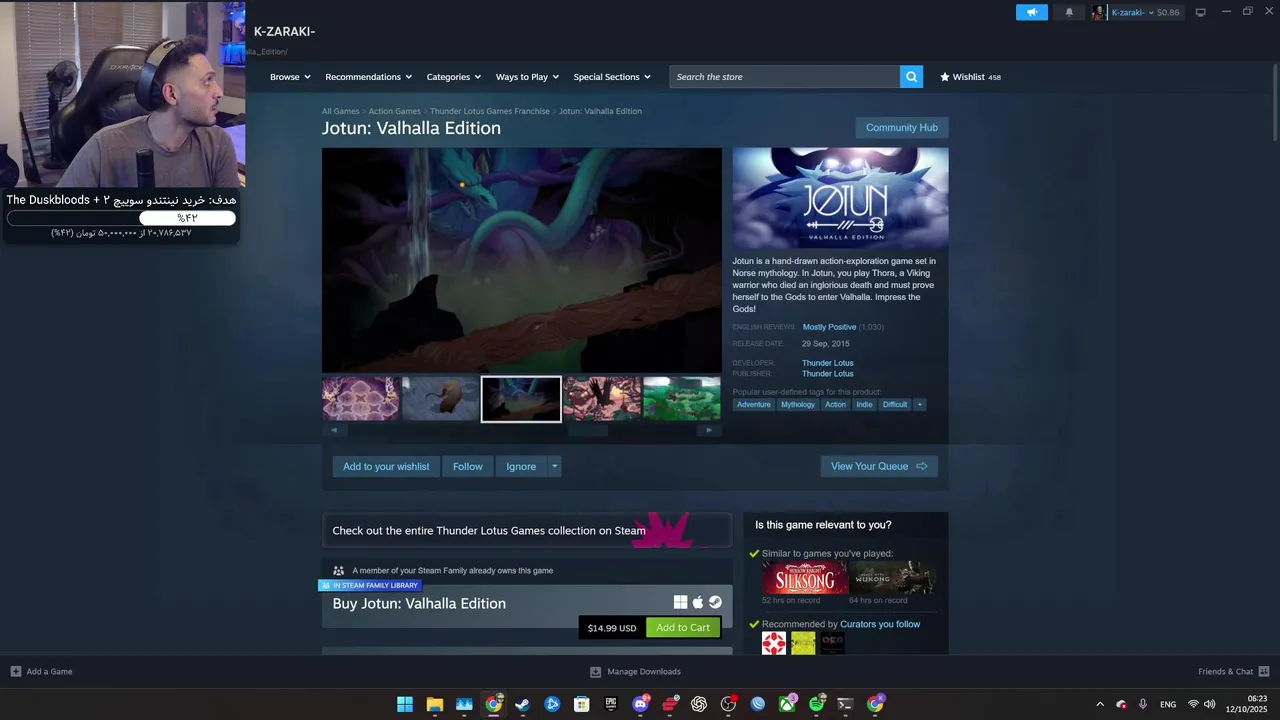
Task: Click Add to your wishlist
Action: tap(386, 466)
